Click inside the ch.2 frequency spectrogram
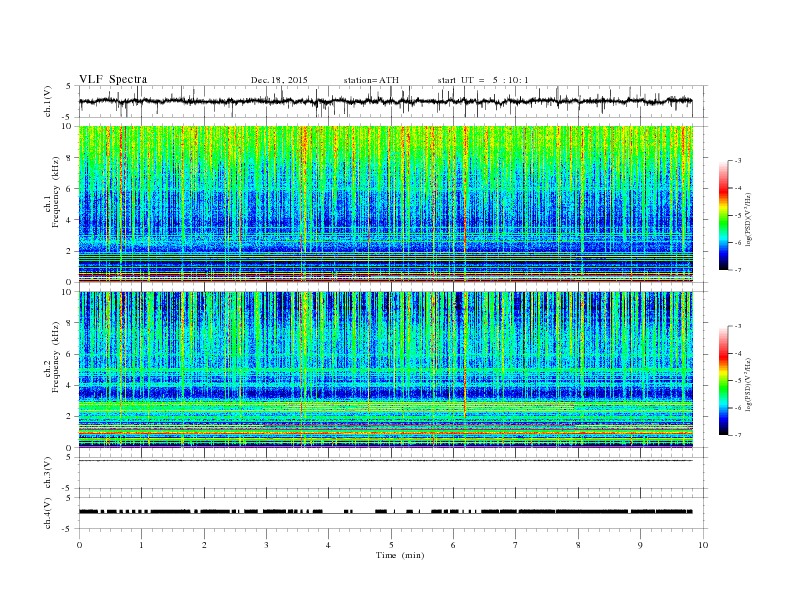 click(386, 370)
